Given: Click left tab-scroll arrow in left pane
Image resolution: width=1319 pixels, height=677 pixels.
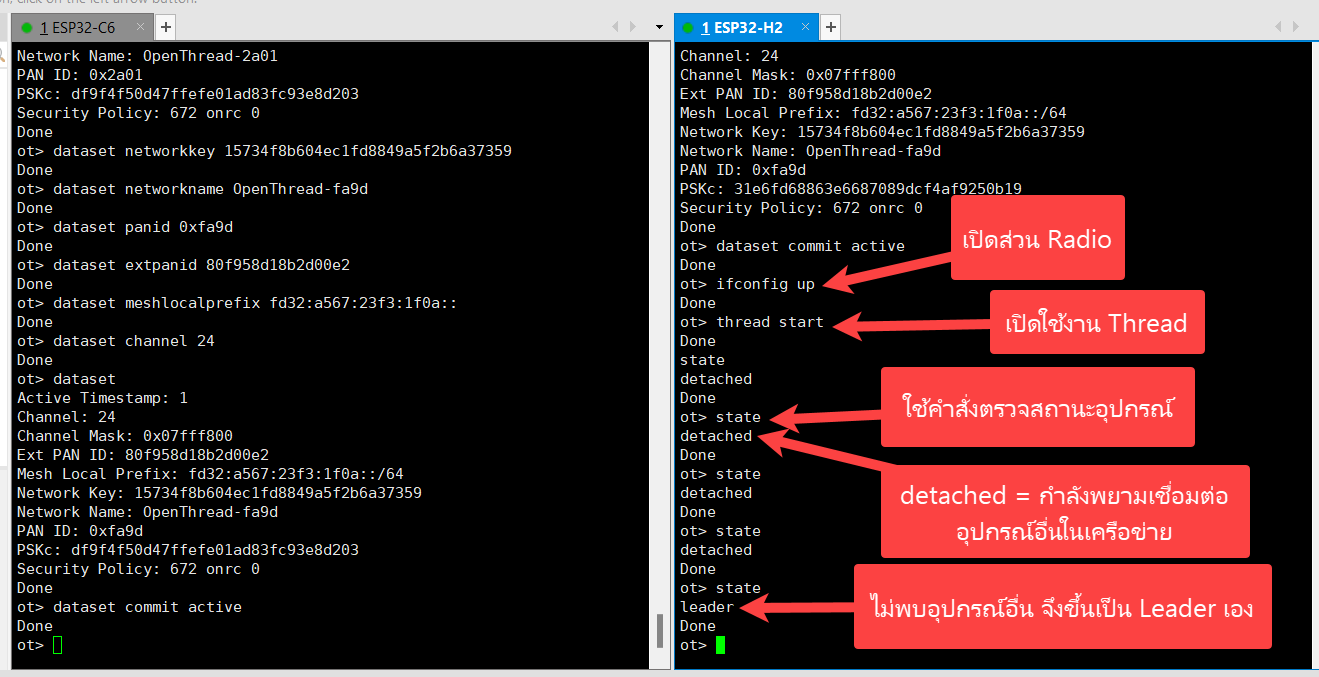Looking at the screenshot, I should point(614,26).
